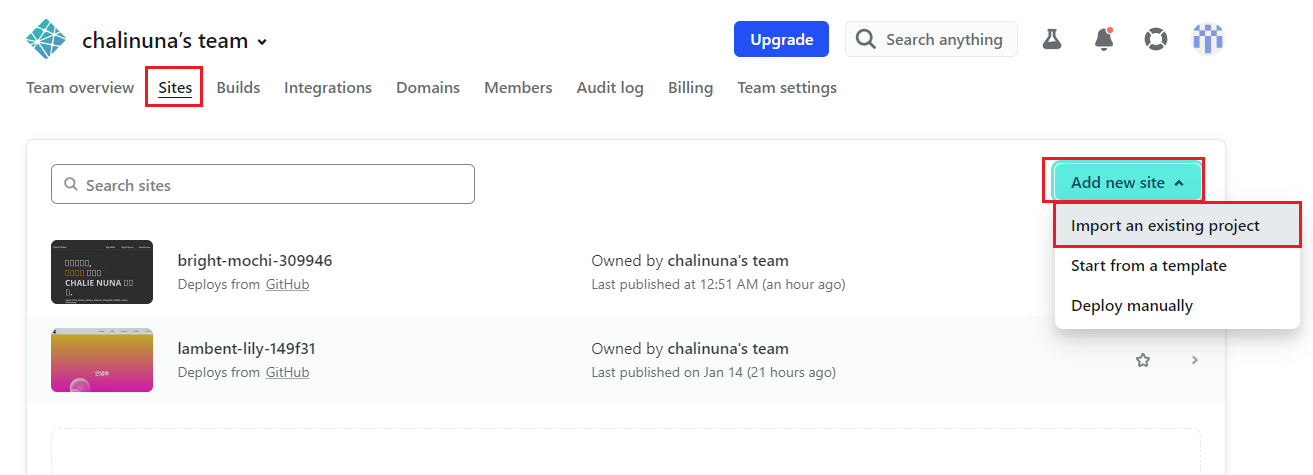Click 'Last published at 12:51 AM' text
The image size is (1313, 475).
click(x=718, y=284)
